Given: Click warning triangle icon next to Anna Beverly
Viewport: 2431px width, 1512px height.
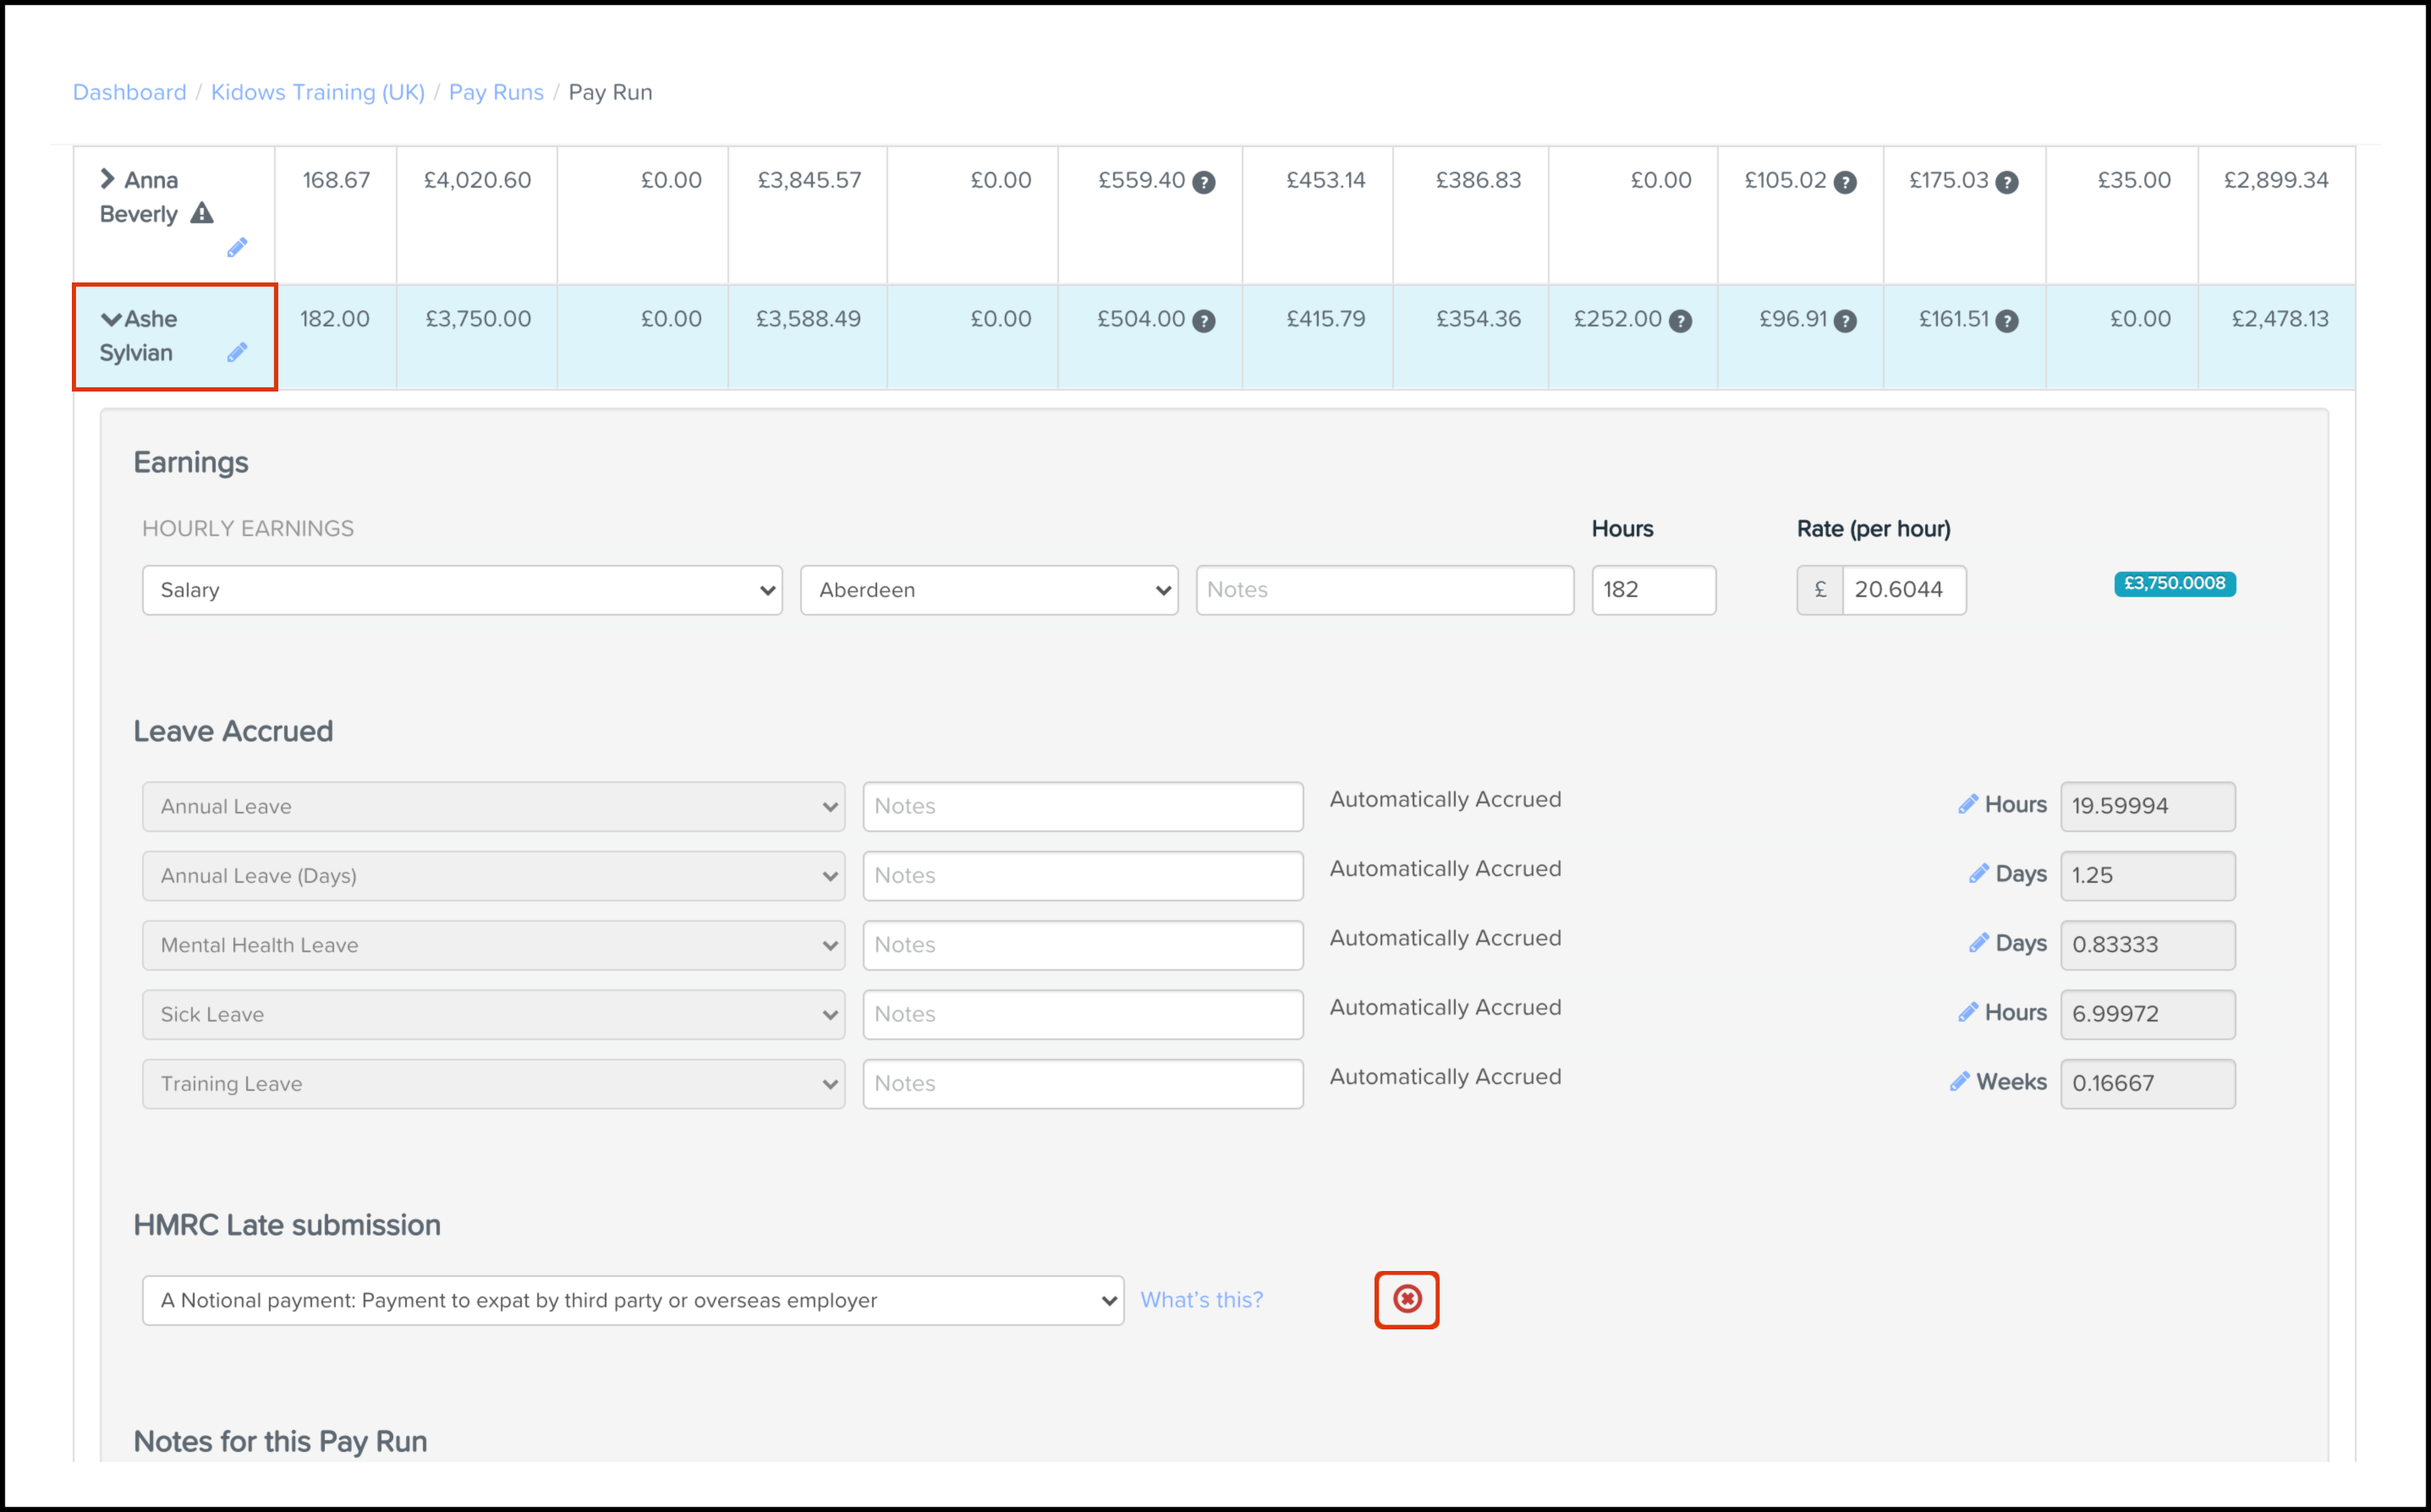Looking at the screenshot, I should [202, 213].
